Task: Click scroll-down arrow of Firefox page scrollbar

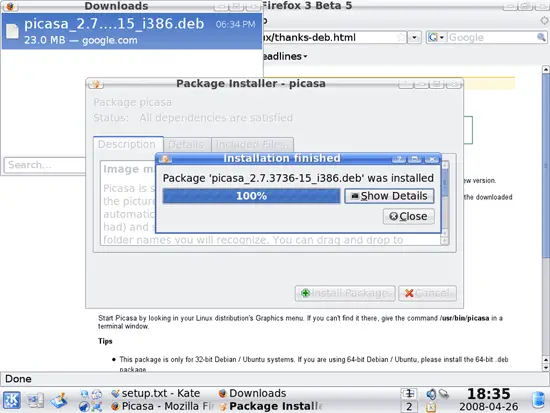Action: (x=546, y=367)
